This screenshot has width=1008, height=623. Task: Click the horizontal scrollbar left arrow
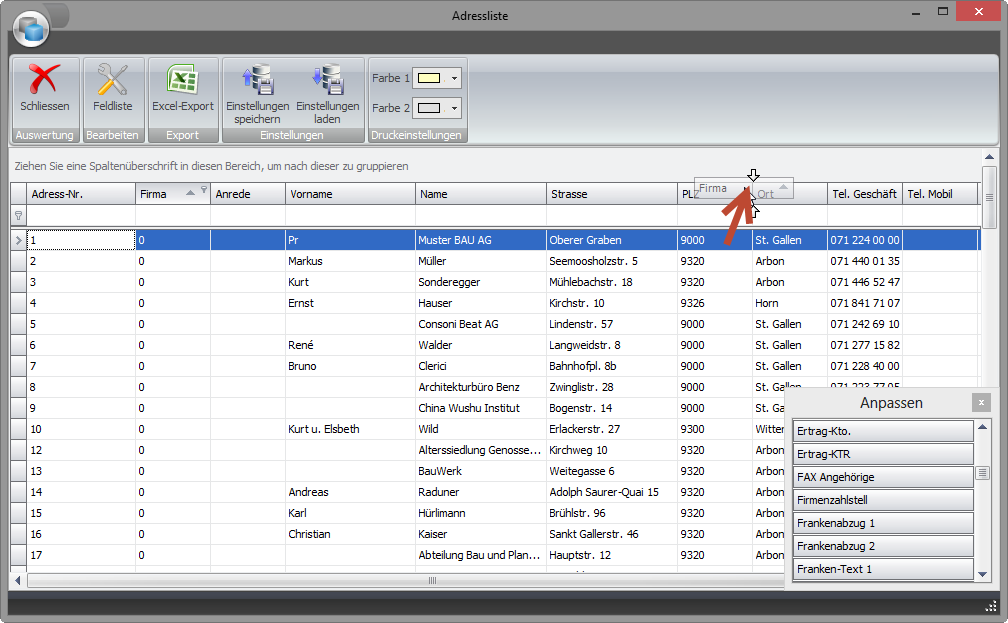click(18, 580)
